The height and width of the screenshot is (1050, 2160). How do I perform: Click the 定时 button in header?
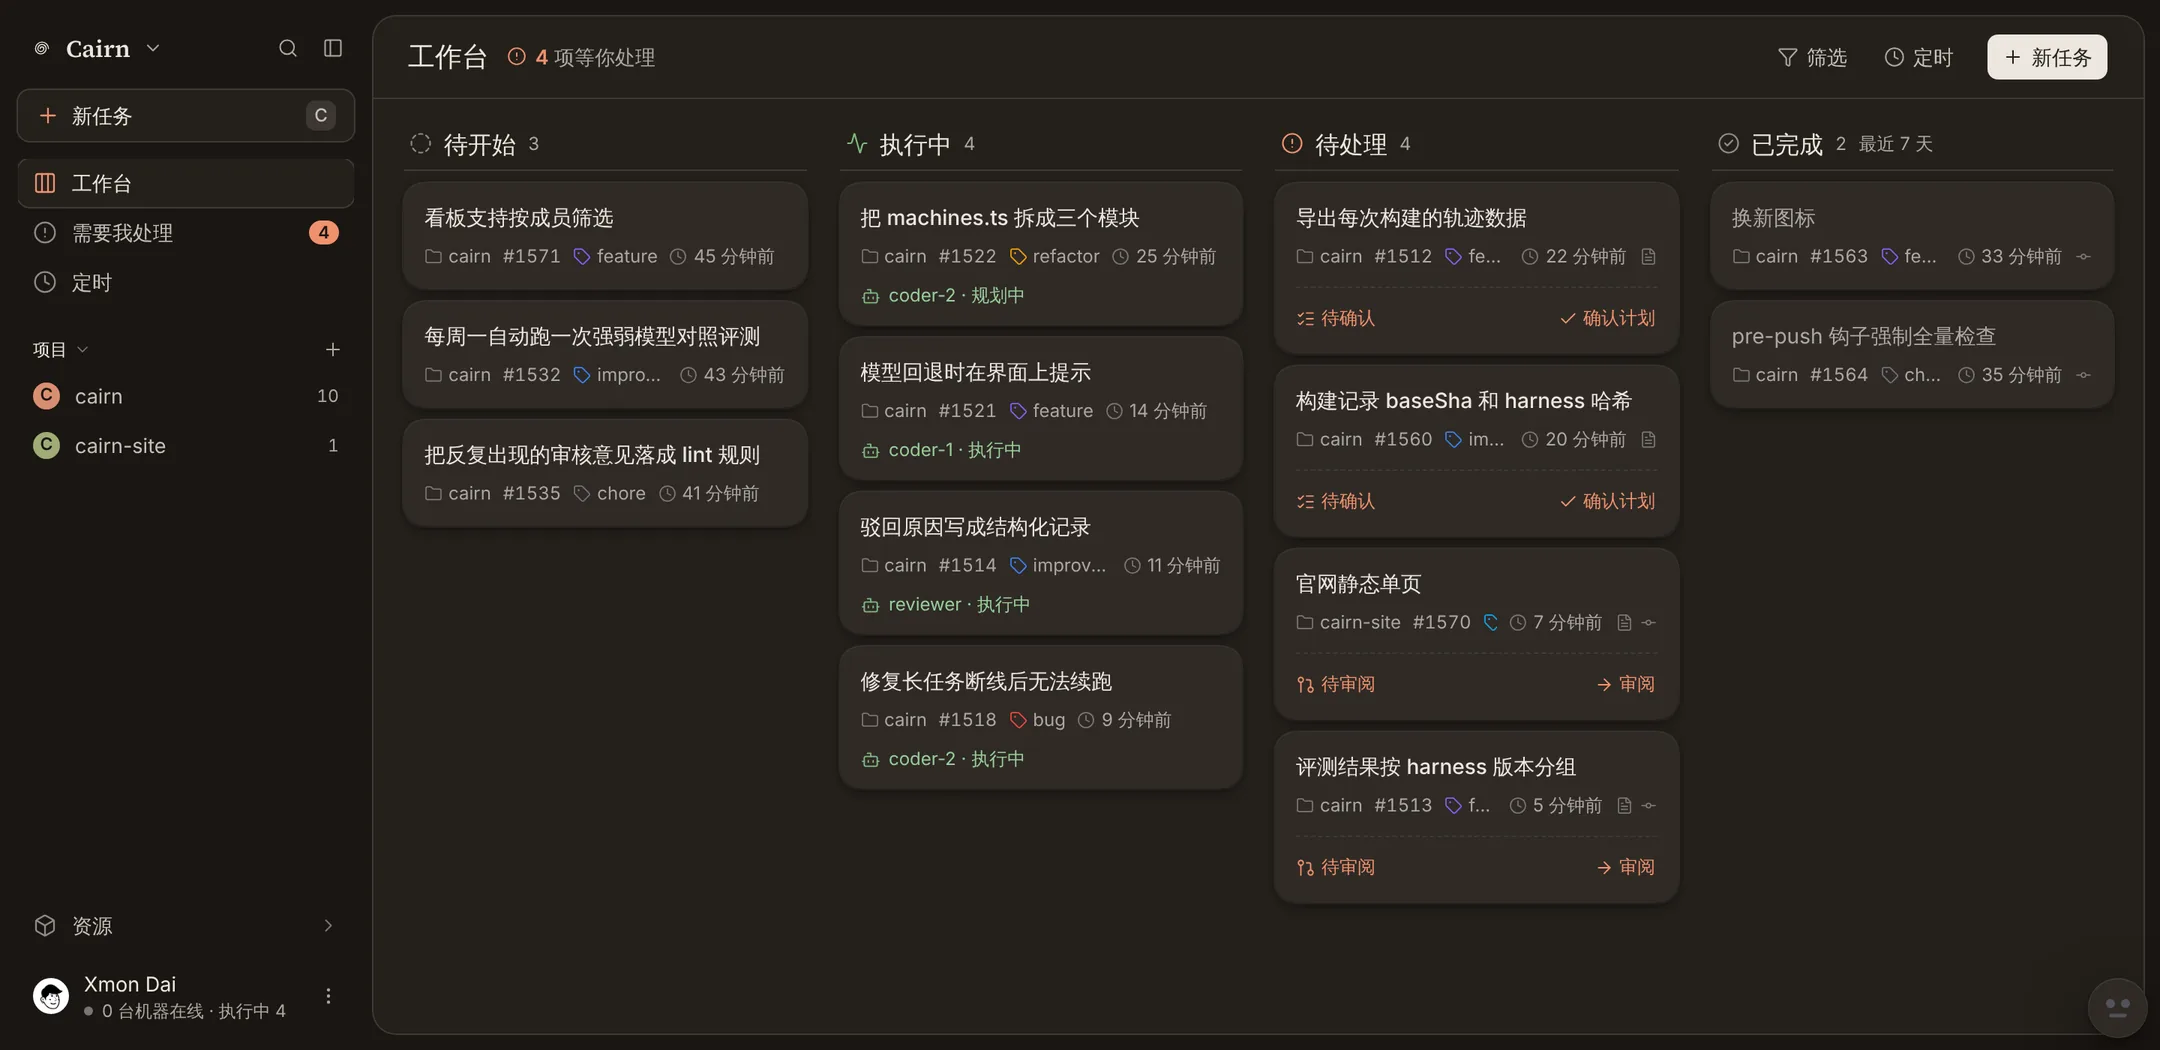click(1918, 57)
